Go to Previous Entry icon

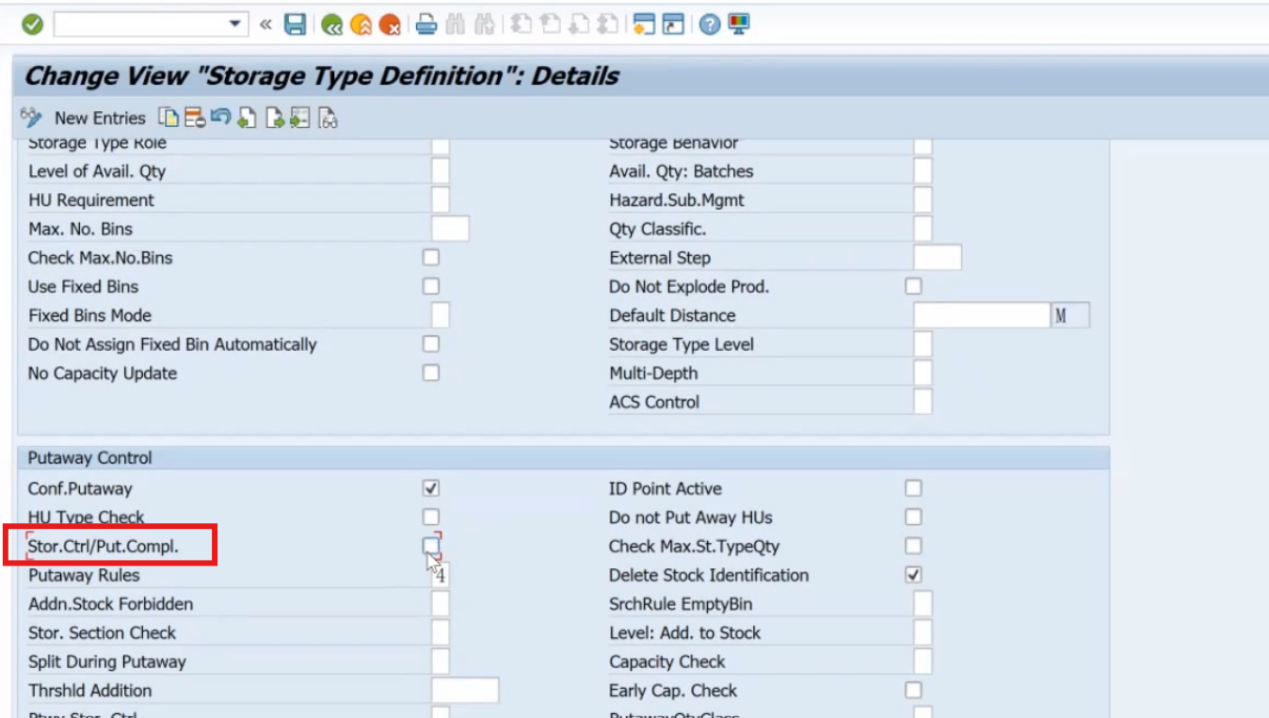pyautogui.click(x=247, y=118)
